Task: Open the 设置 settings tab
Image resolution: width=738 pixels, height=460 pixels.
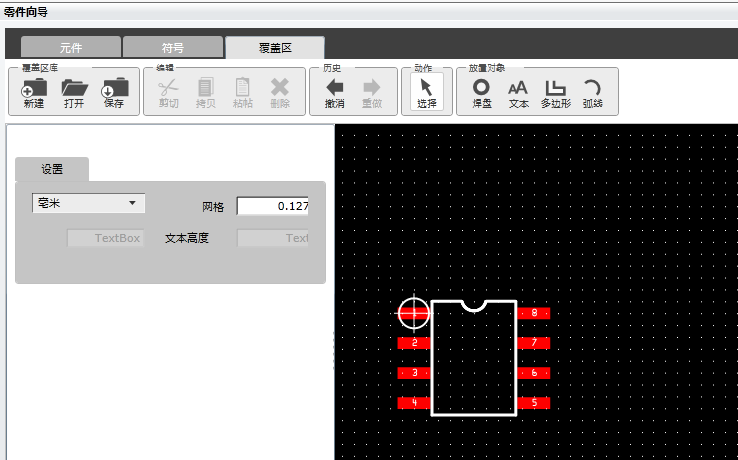Action: (52, 169)
